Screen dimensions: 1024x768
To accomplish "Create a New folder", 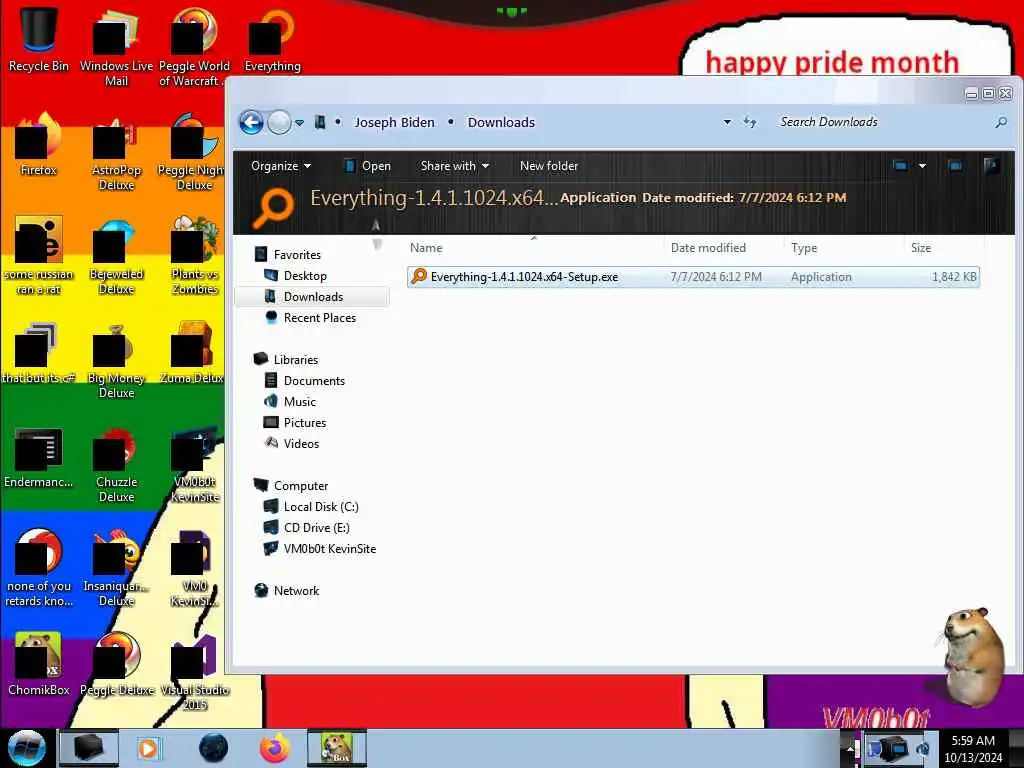I will (549, 166).
